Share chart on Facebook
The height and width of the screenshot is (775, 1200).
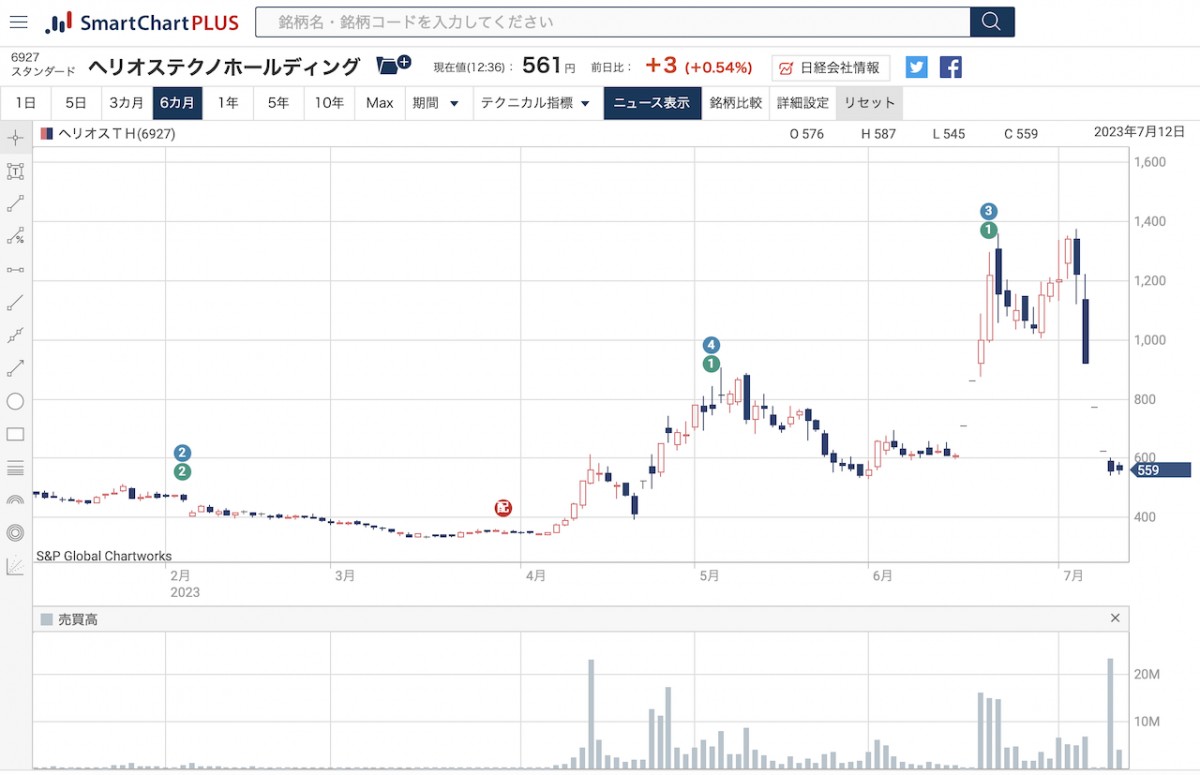tap(951, 67)
